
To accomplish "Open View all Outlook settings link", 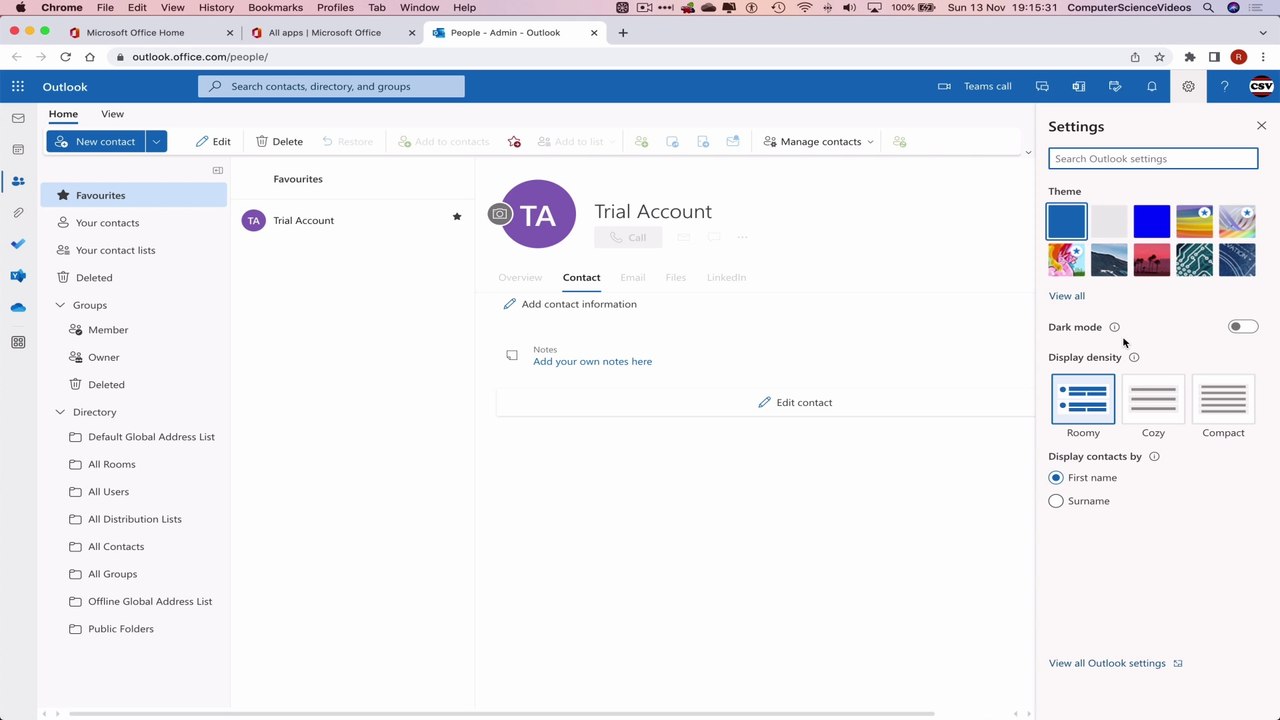I will (x=1115, y=663).
